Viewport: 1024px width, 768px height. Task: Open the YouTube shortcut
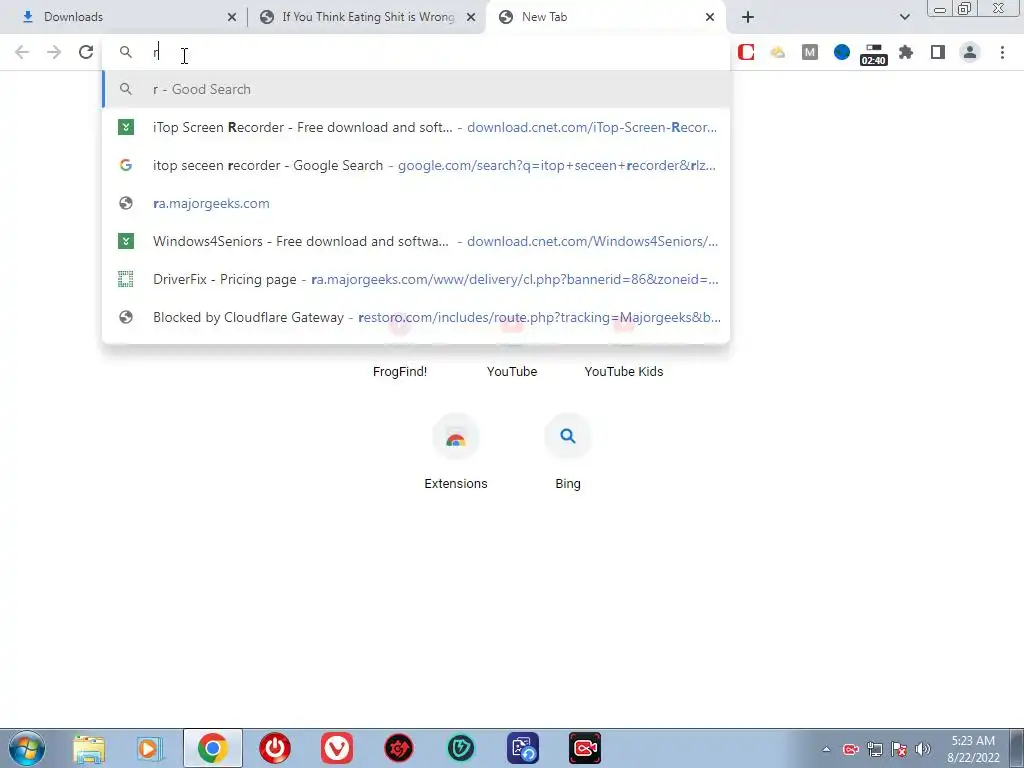(512, 371)
